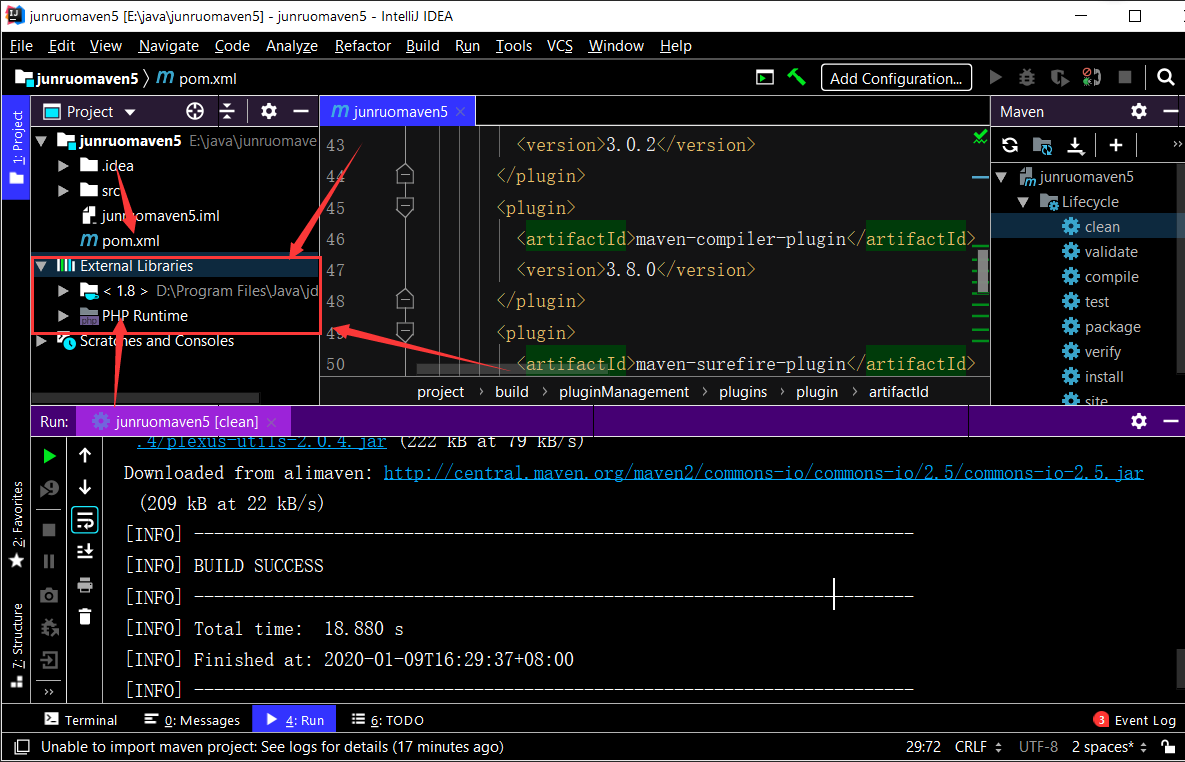Collapse junruomaven5 node in Maven panel

pos(1001,177)
